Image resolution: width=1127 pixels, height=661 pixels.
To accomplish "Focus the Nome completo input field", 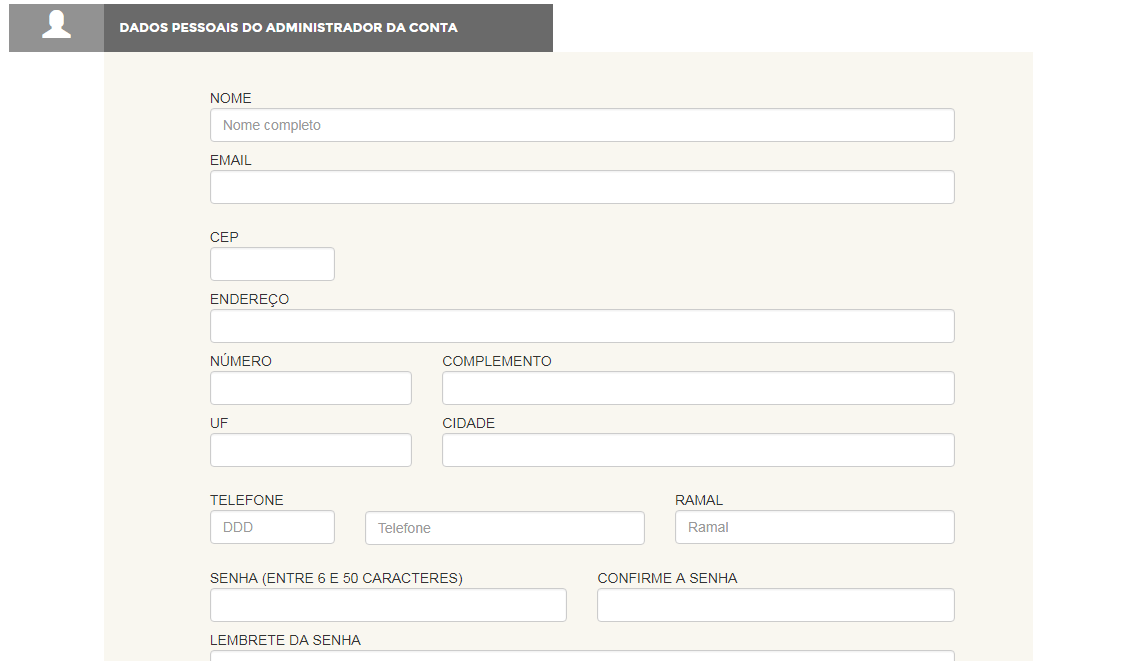I will (x=582, y=125).
